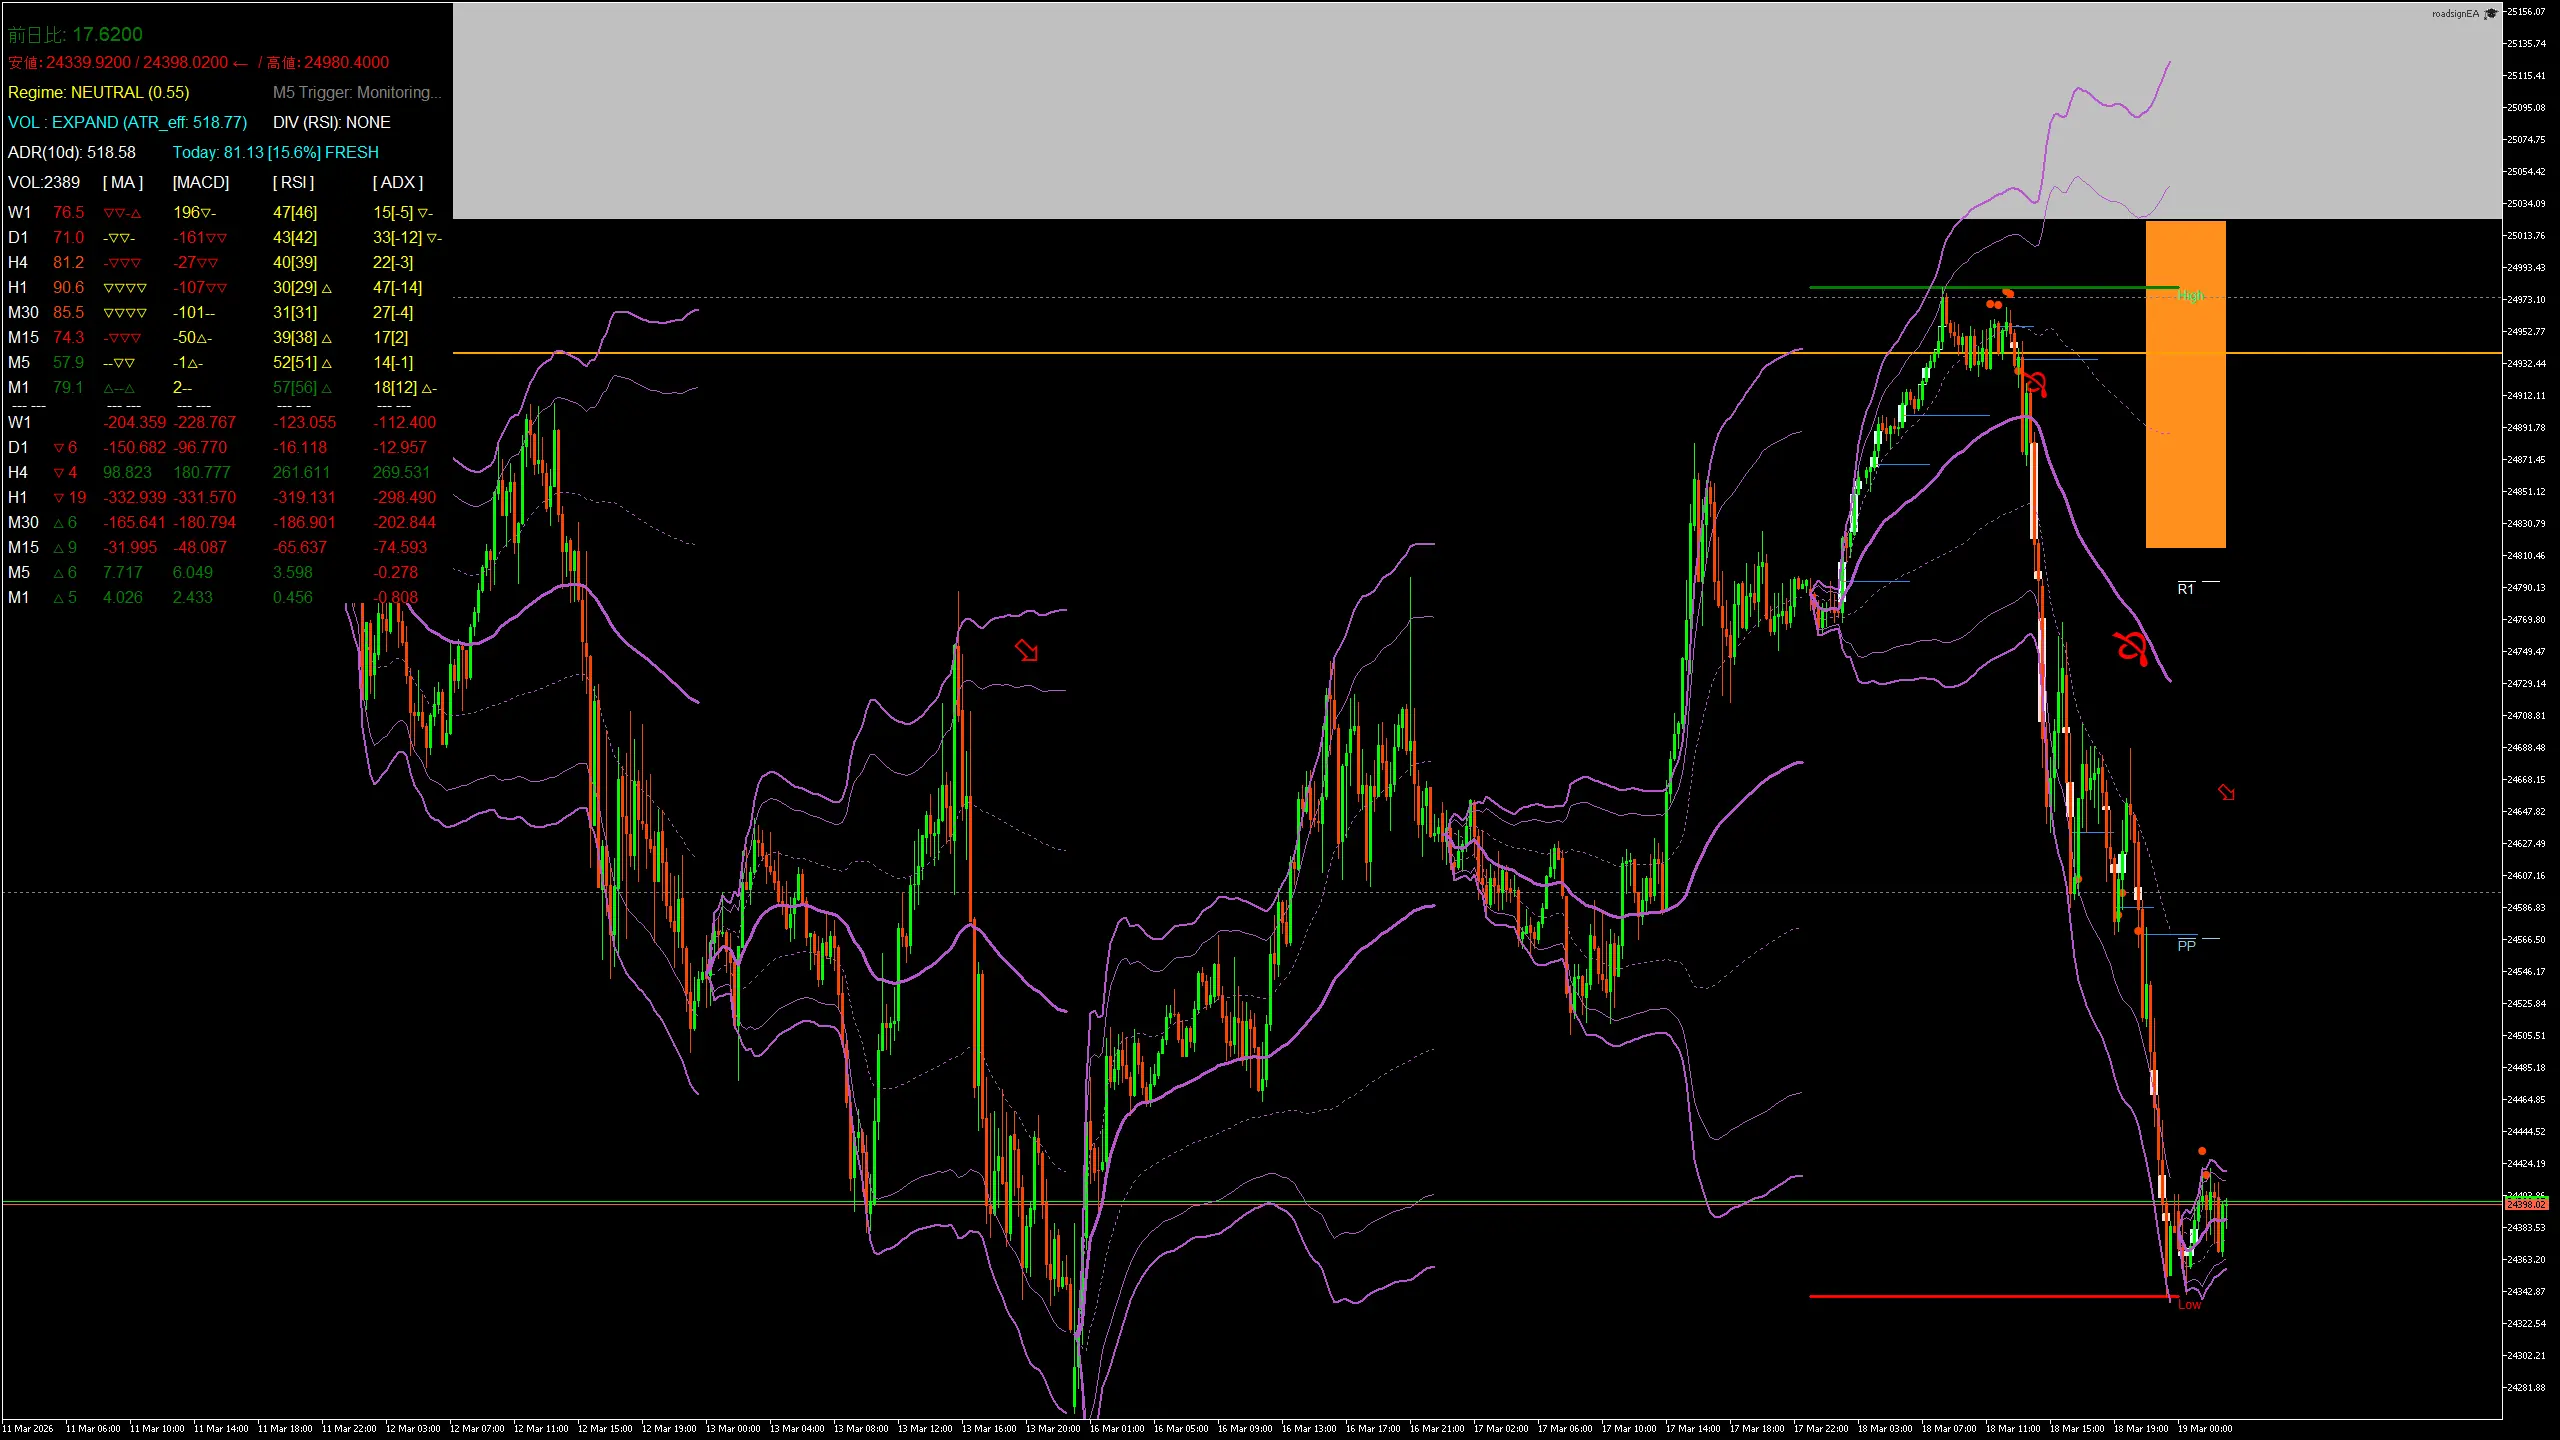Click the Regime: NEUTRAL (0.55) label
The width and height of the screenshot is (2560, 1440).
point(98,92)
